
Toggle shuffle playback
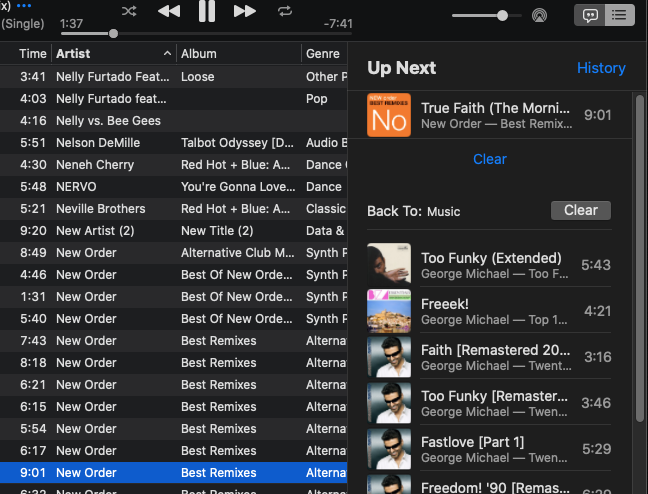(129, 11)
